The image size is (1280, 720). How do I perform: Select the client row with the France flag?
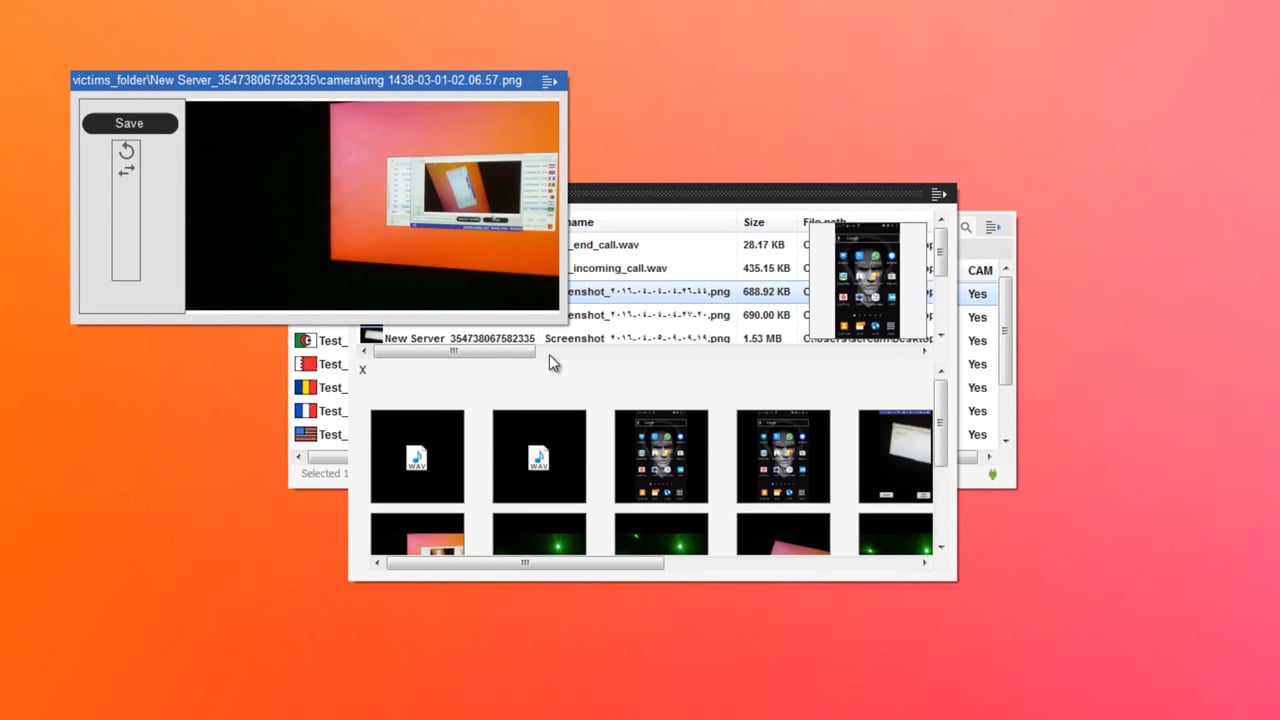(320, 411)
